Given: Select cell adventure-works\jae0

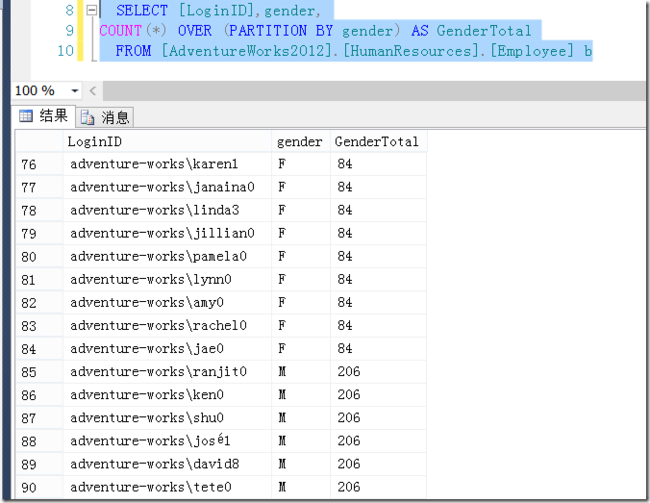Looking at the screenshot, I should coord(167,349).
